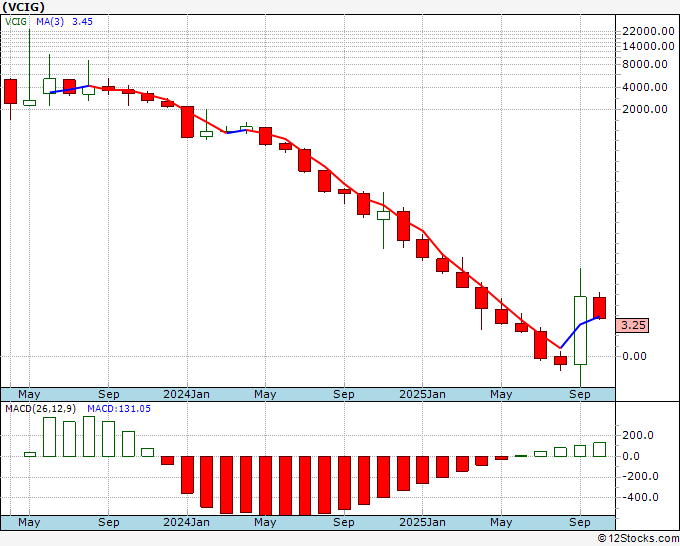The image size is (680, 546).
Task: Click the 2024Jan label on the MACD axis
Action: 186,522
